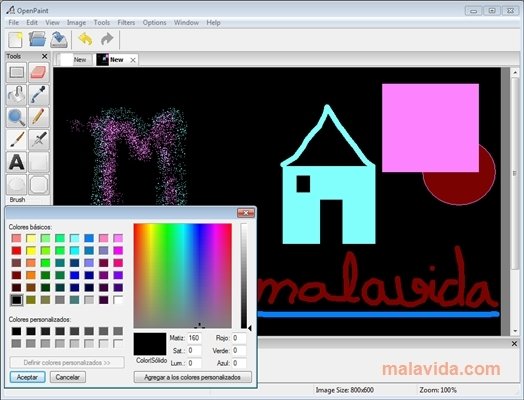Select the paint bucket fill tool

click(16, 95)
